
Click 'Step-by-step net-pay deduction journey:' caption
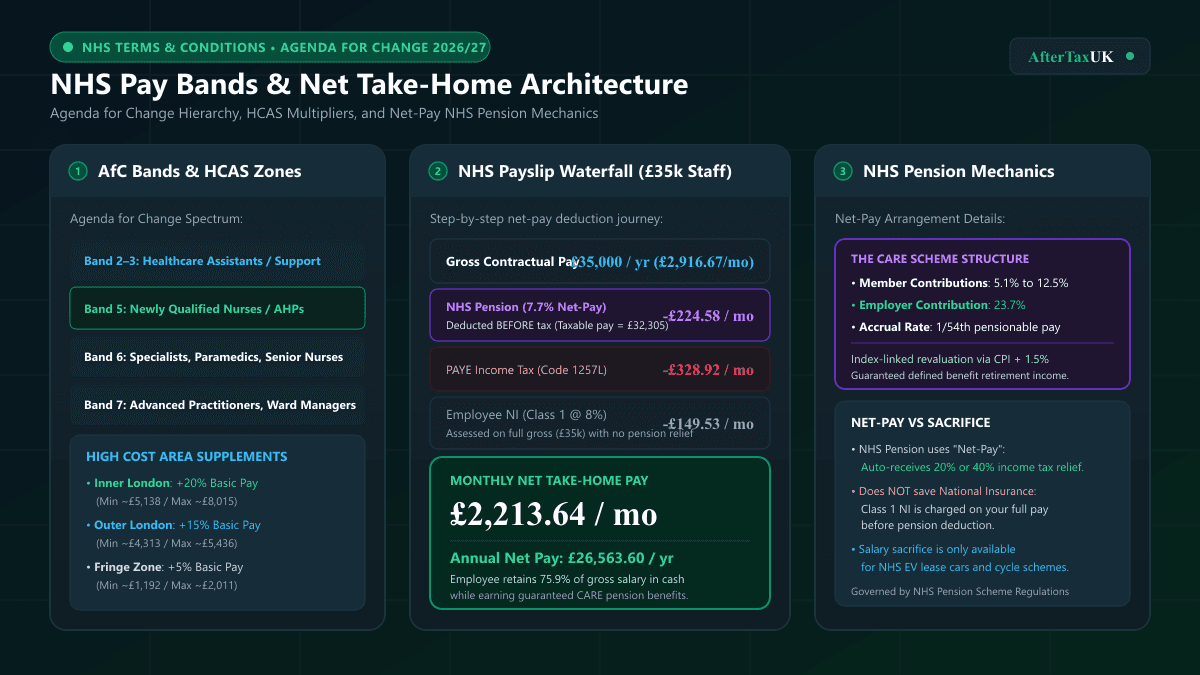pos(547,219)
